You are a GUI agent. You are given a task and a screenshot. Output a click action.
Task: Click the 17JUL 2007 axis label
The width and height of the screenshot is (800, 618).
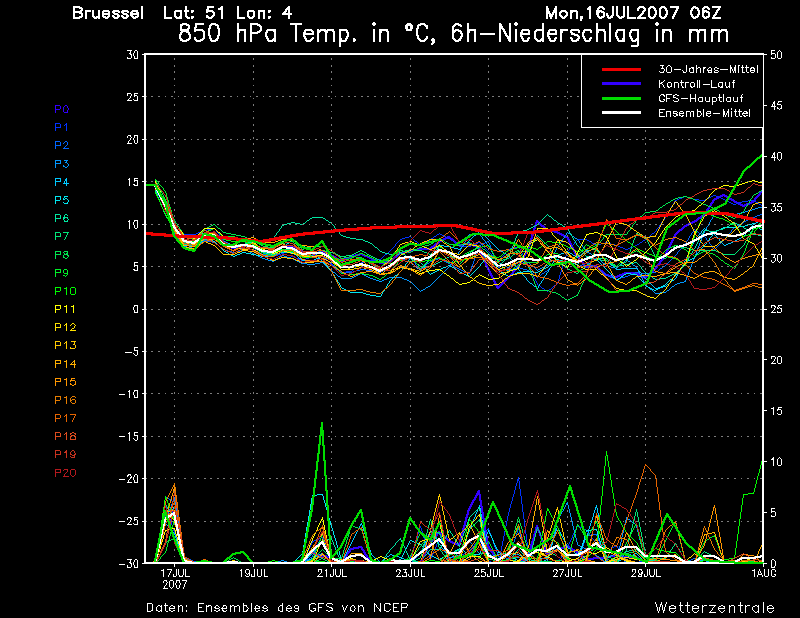(x=175, y=579)
